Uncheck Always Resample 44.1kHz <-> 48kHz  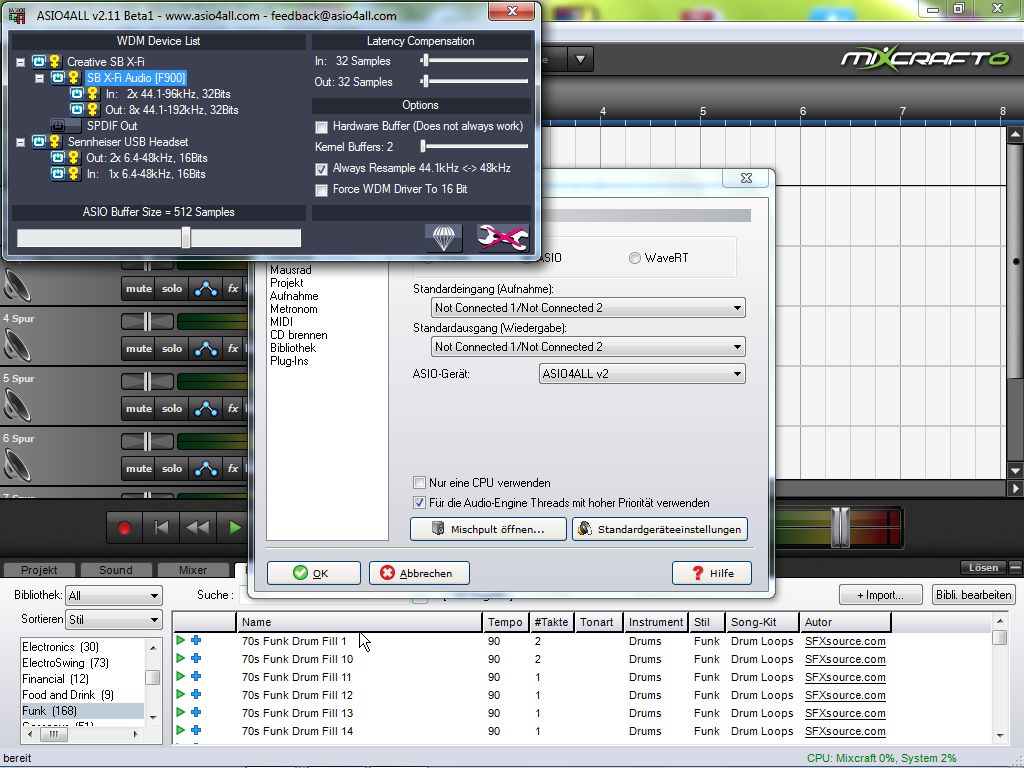click(x=321, y=169)
